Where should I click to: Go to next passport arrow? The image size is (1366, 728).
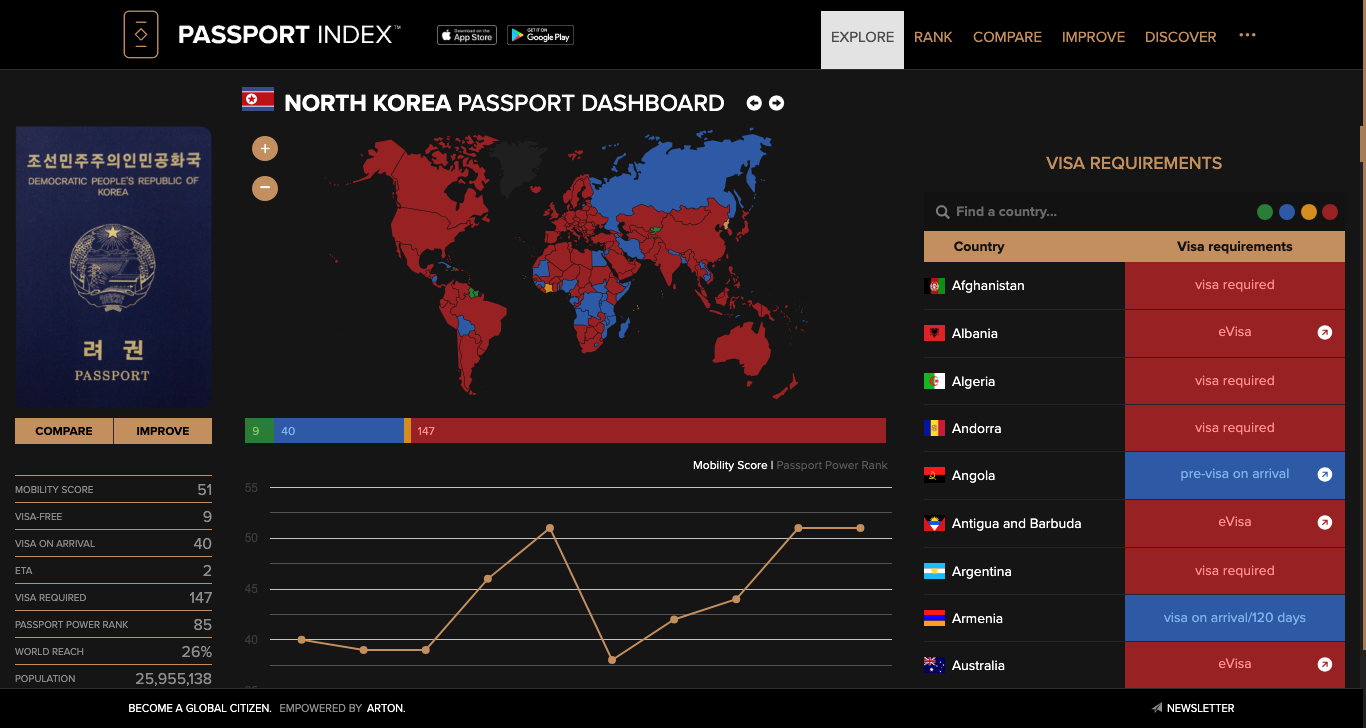click(x=776, y=103)
